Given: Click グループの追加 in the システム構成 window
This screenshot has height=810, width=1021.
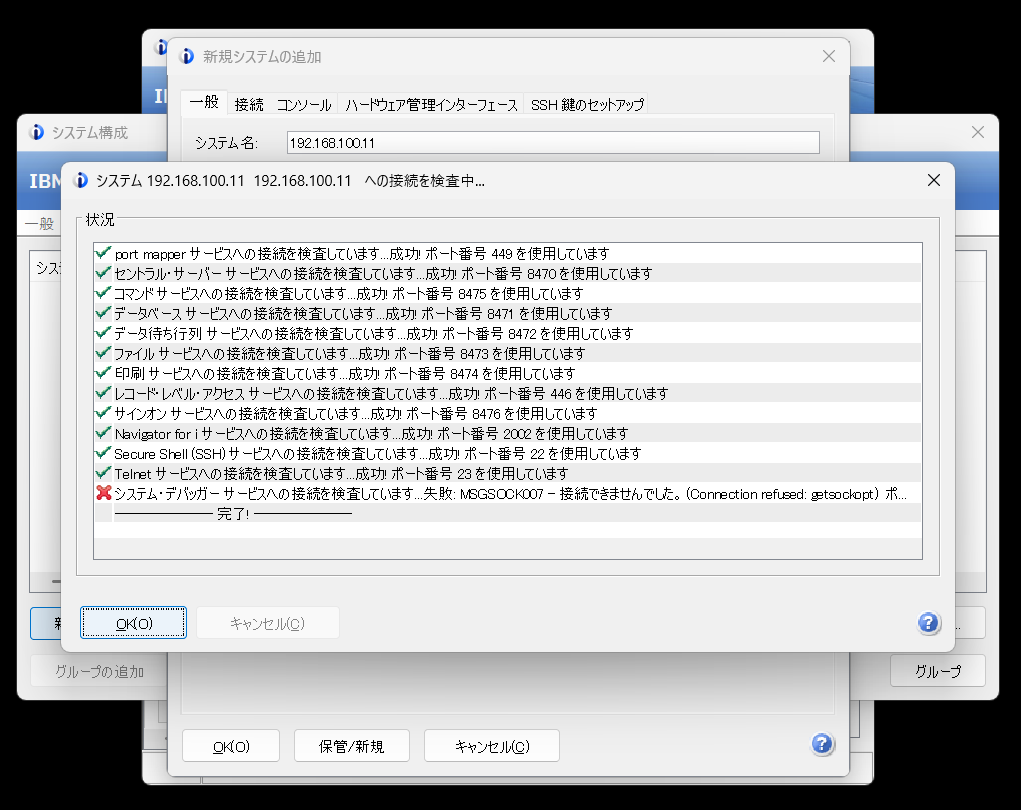Looking at the screenshot, I should pyautogui.click(x=99, y=671).
